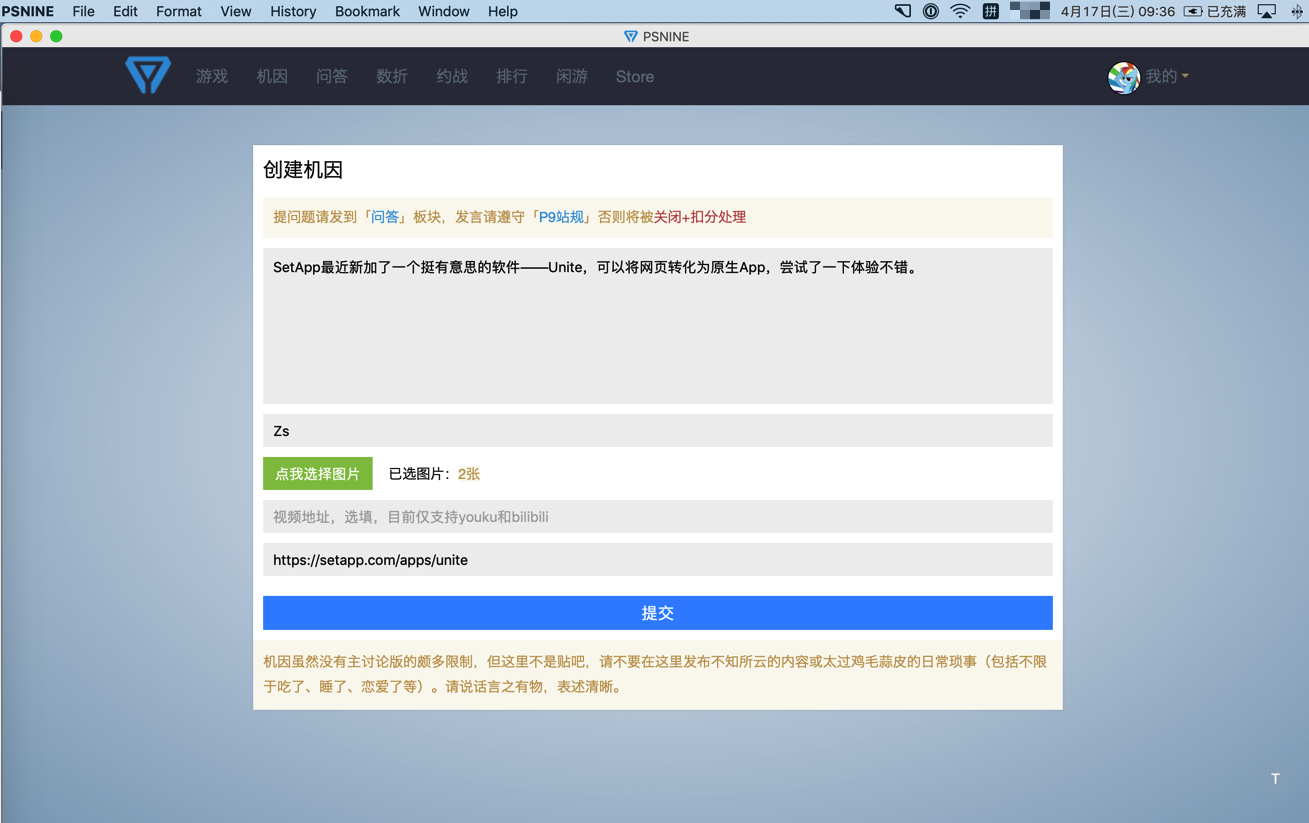Screen dimensions: 1309x823
Task: Open the 约战 page
Action: click(452, 76)
